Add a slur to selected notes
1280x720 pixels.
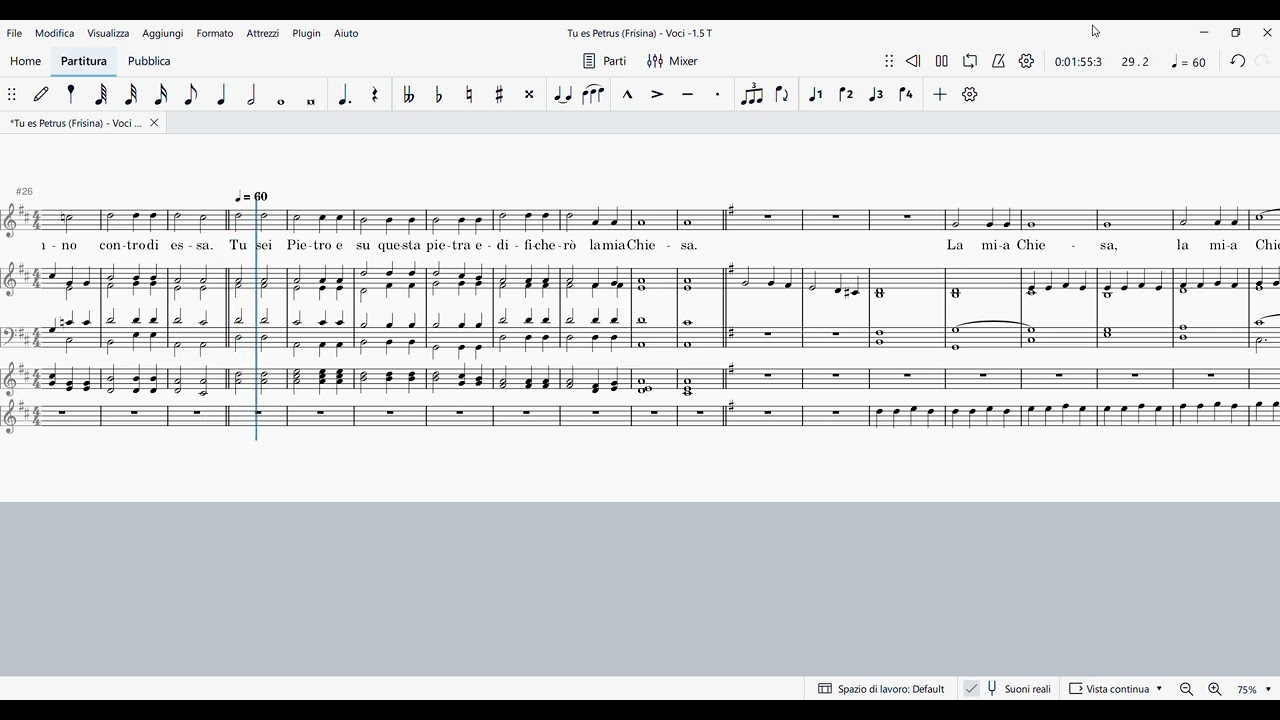(593, 94)
